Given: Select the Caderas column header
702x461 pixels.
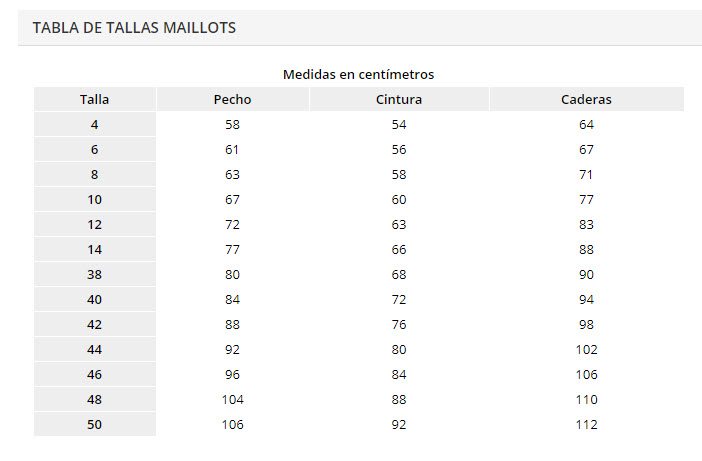Looking at the screenshot, I should click(x=586, y=99).
